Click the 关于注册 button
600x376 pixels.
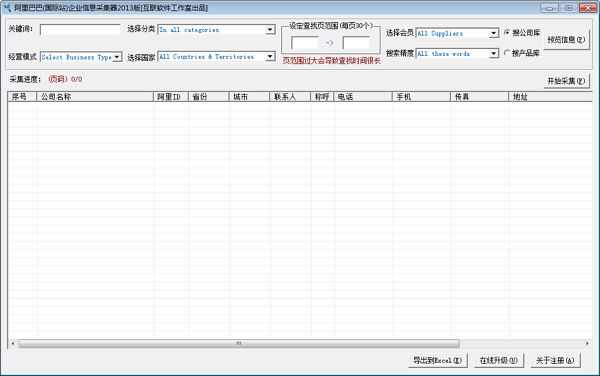click(555, 360)
